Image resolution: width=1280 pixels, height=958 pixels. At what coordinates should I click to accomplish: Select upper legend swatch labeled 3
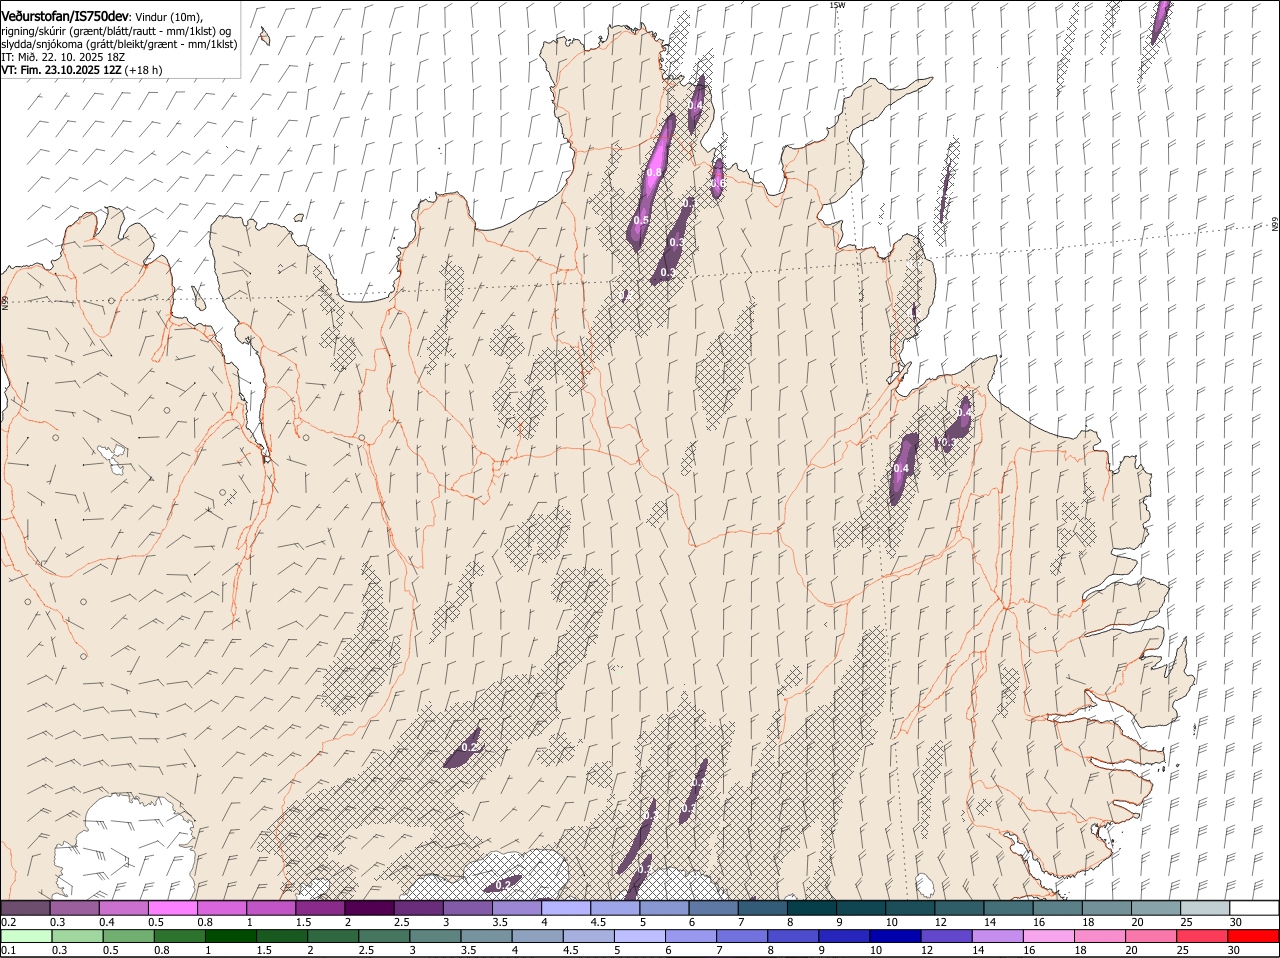point(468,907)
